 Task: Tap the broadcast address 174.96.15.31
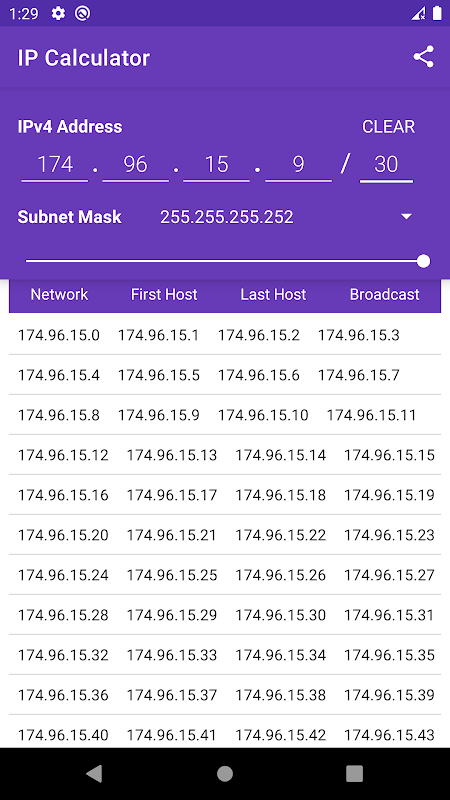point(389,615)
